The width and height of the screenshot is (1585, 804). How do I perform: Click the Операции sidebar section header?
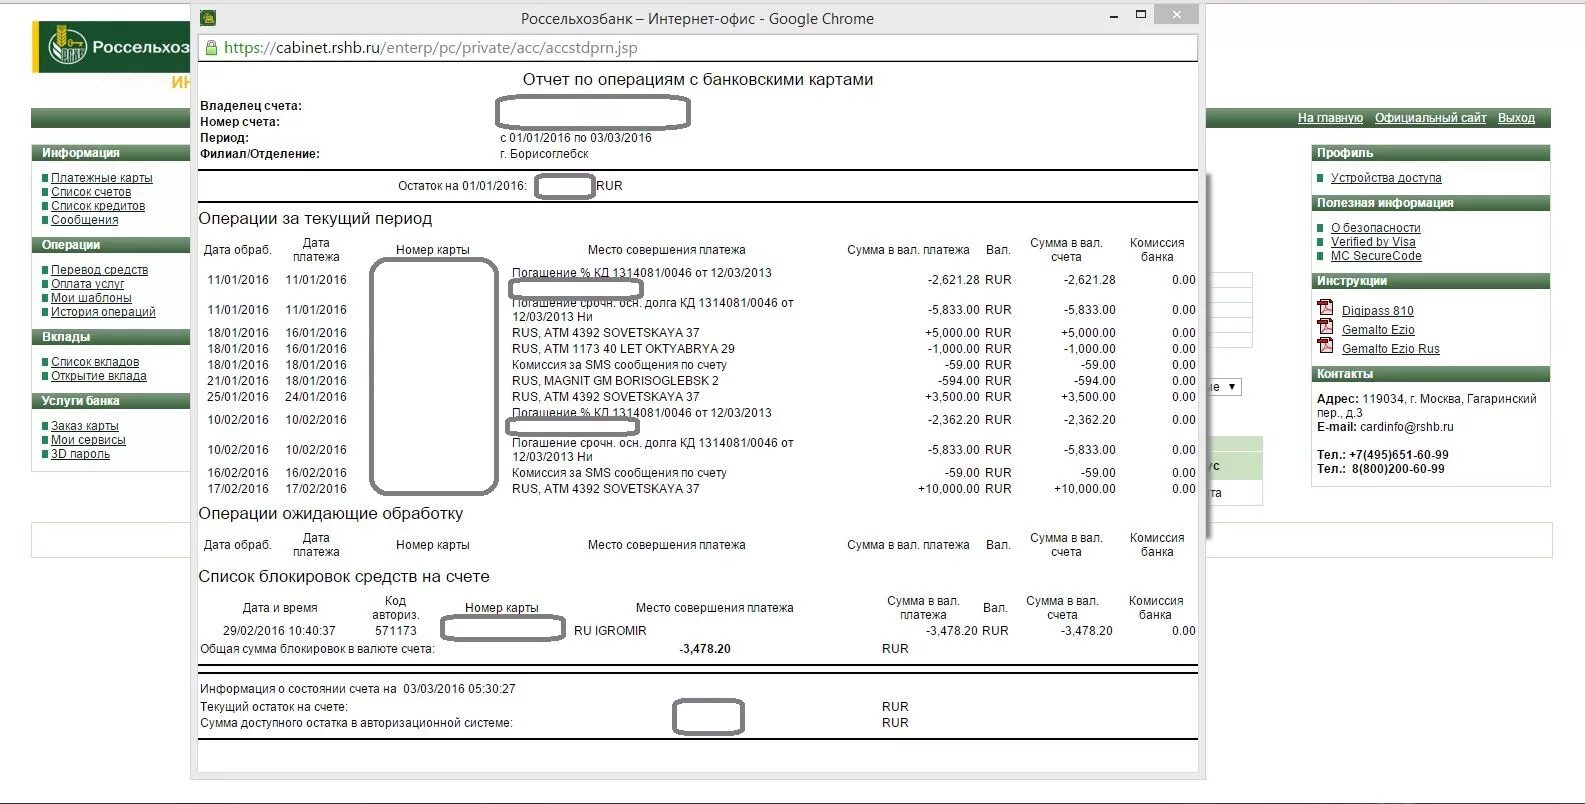pyautogui.click(x=110, y=245)
